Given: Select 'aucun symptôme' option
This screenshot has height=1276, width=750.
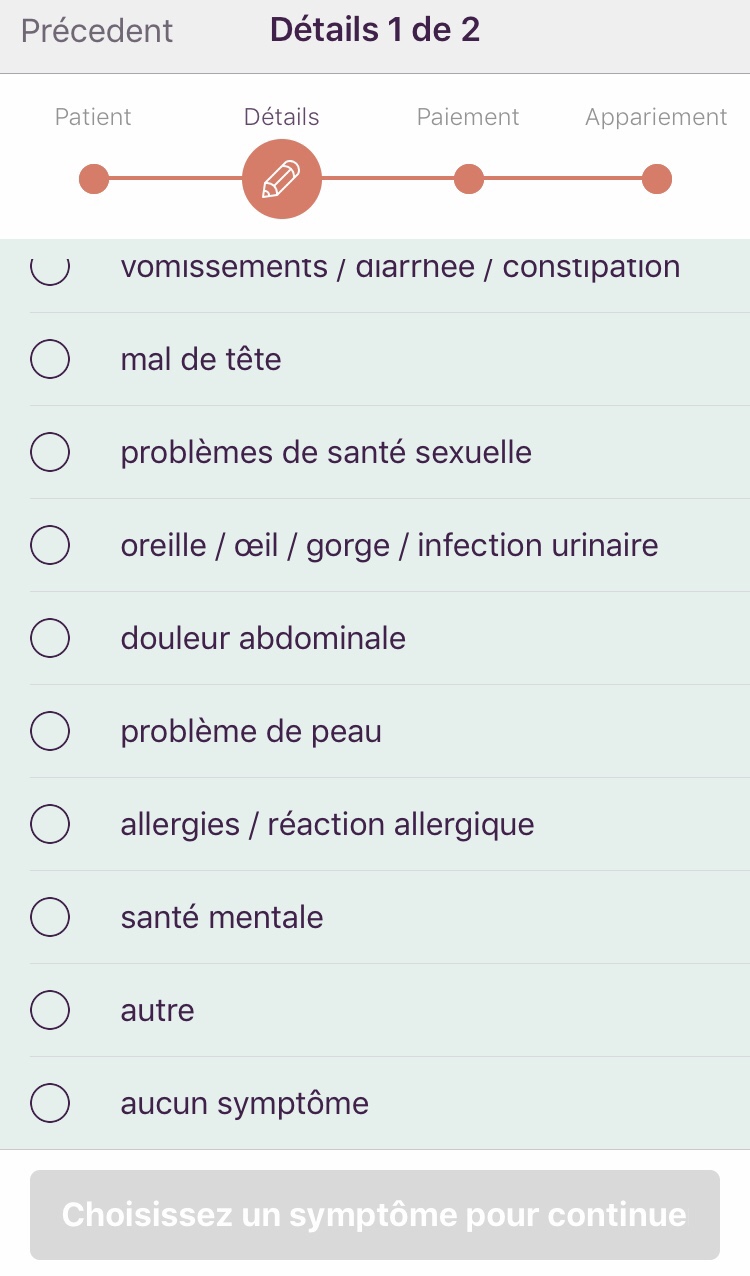Looking at the screenshot, I should [50, 1103].
